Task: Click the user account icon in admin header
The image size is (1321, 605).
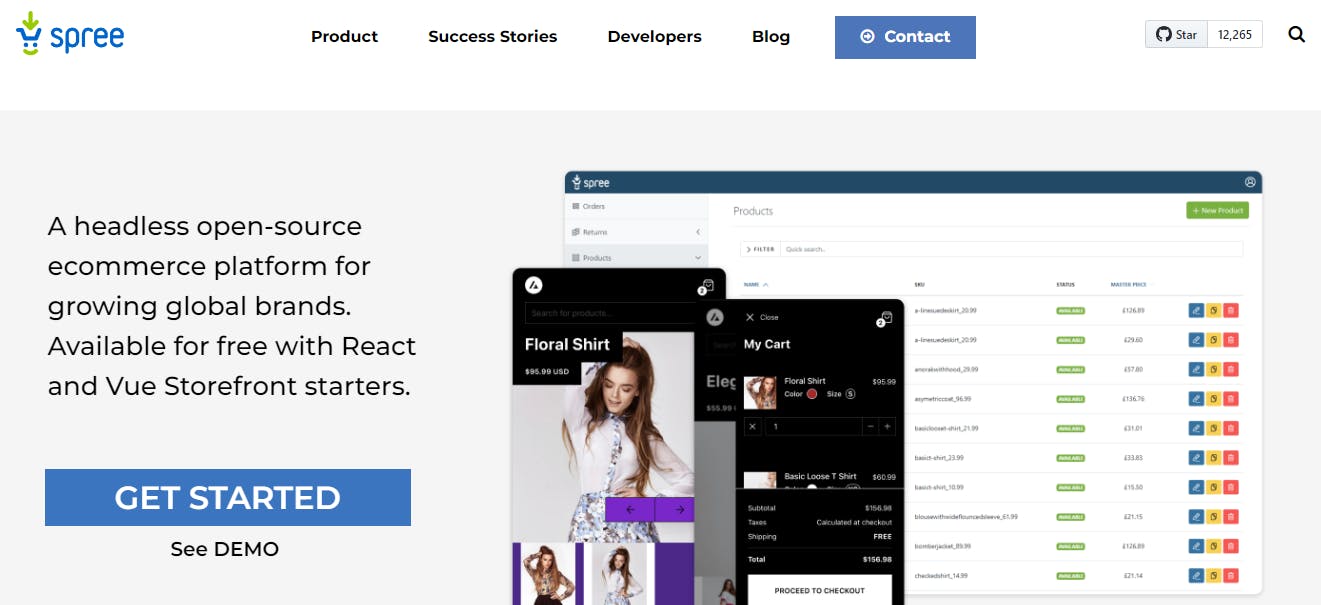Action: (x=1249, y=182)
